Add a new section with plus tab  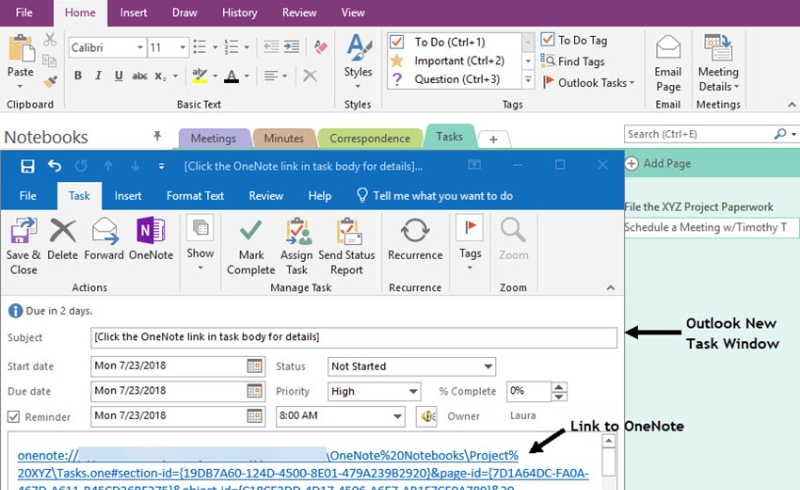[493, 139]
